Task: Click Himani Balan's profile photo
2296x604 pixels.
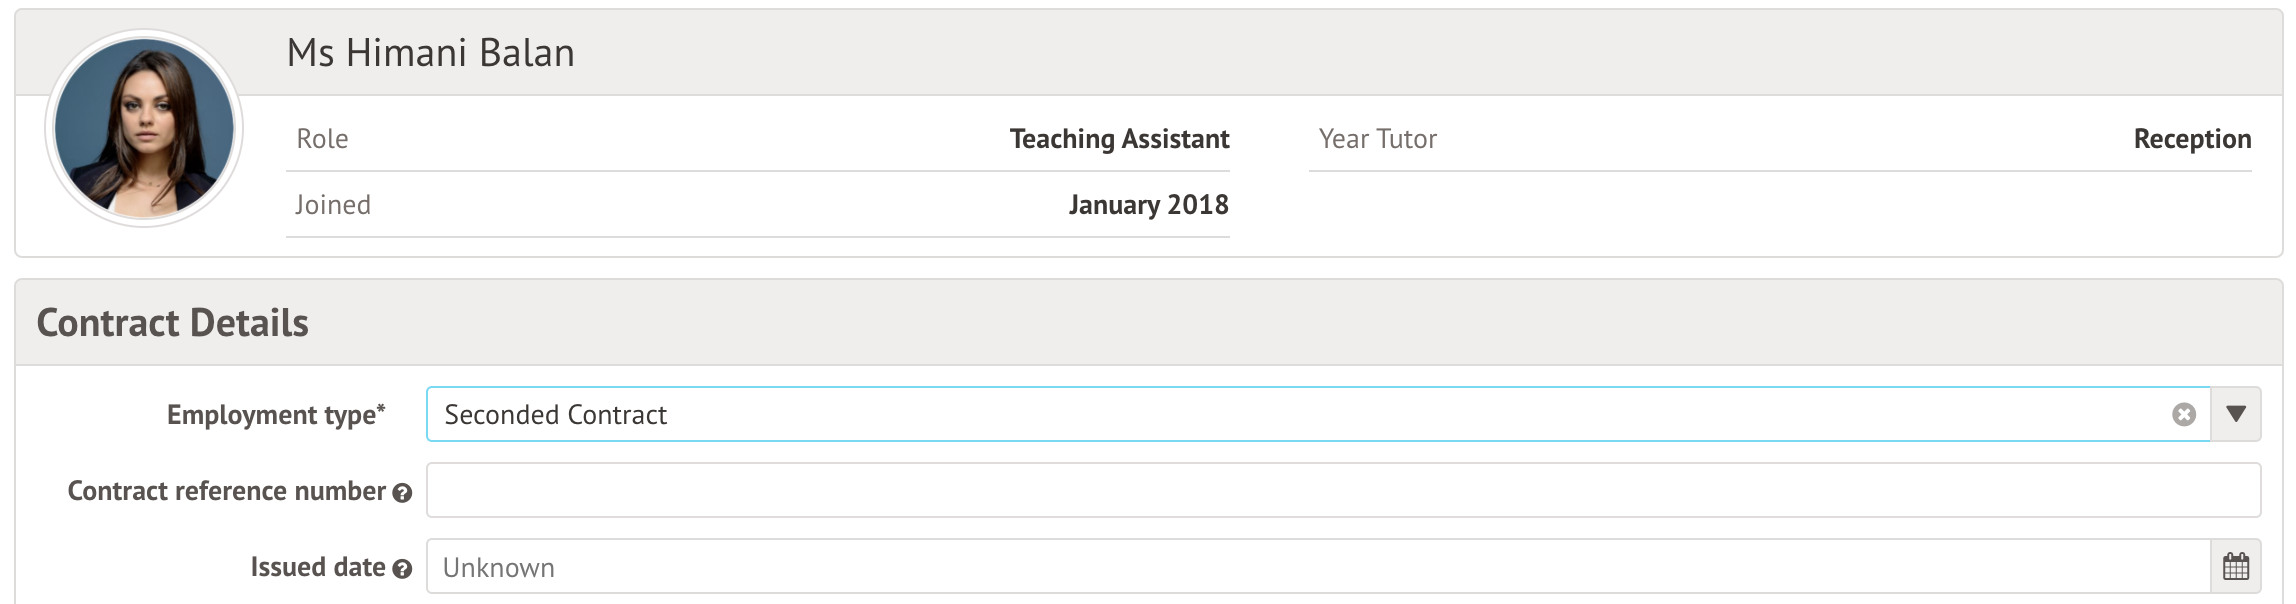Action: coord(144,128)
